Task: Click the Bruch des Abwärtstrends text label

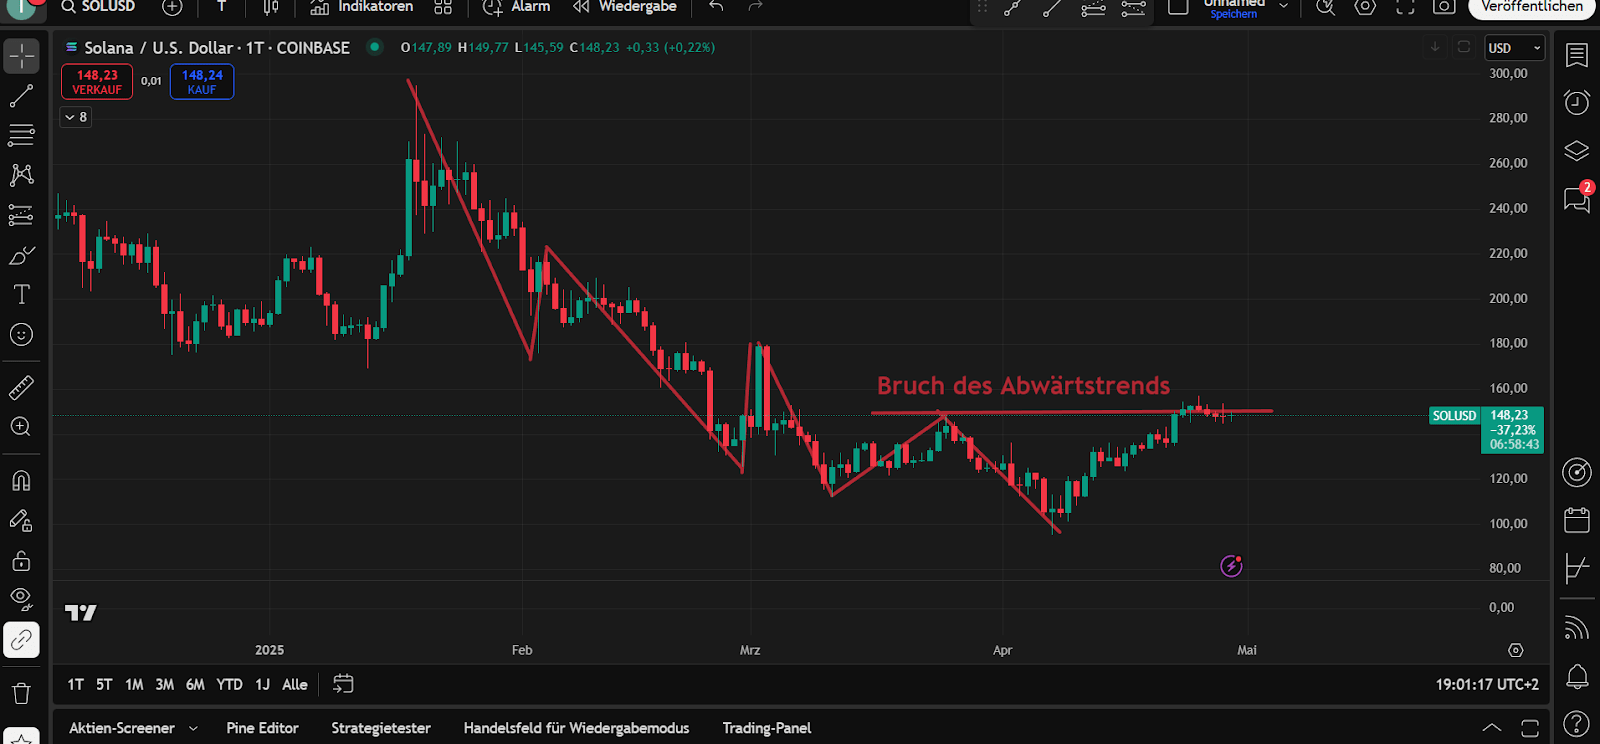Action: [1023, 386]
